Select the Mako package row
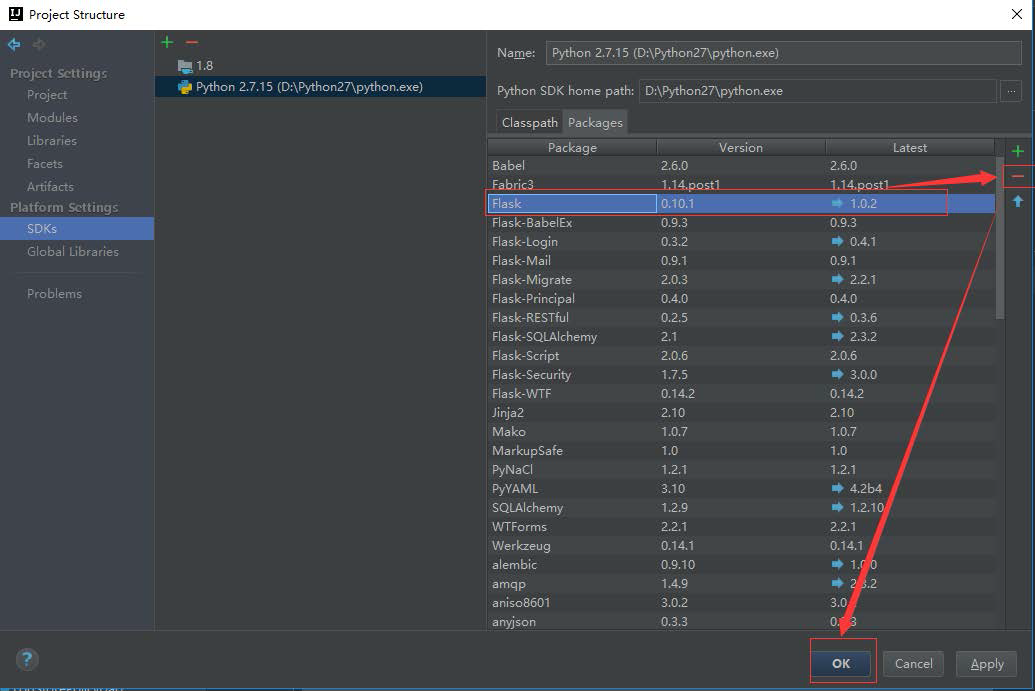 tap(741, 432)
